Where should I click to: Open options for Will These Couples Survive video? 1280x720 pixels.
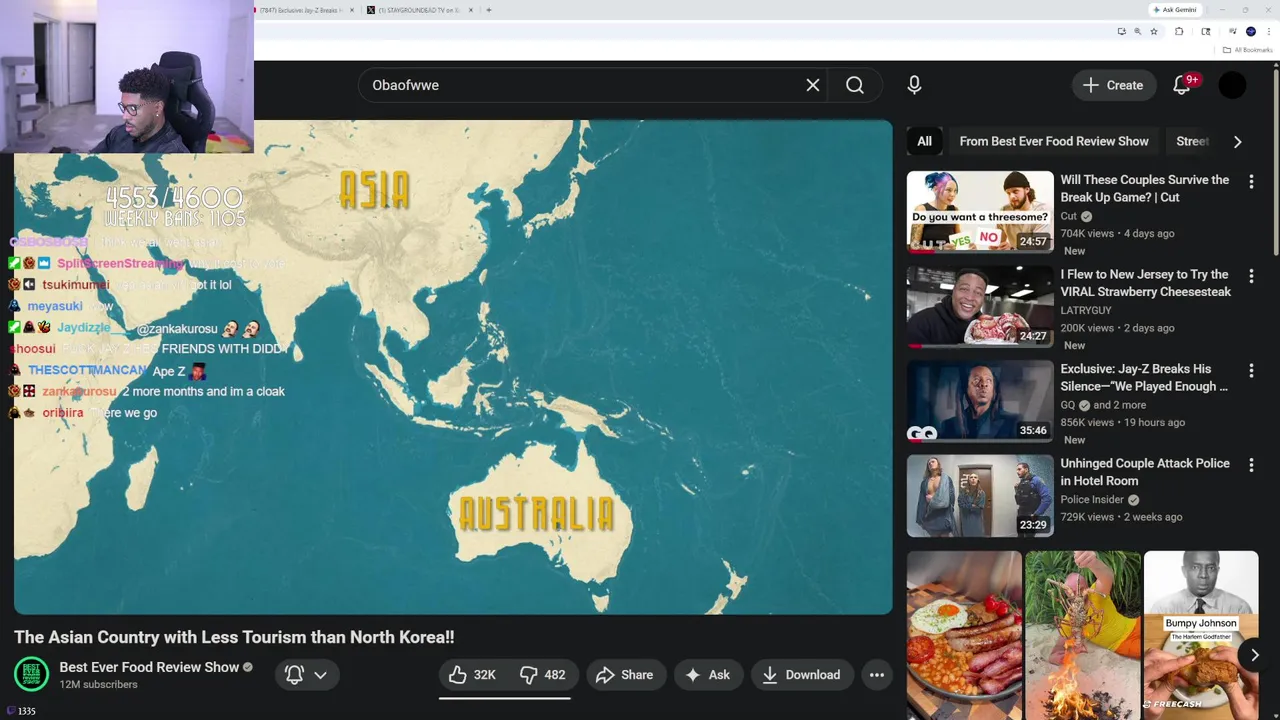click(x=1251, y=181)
